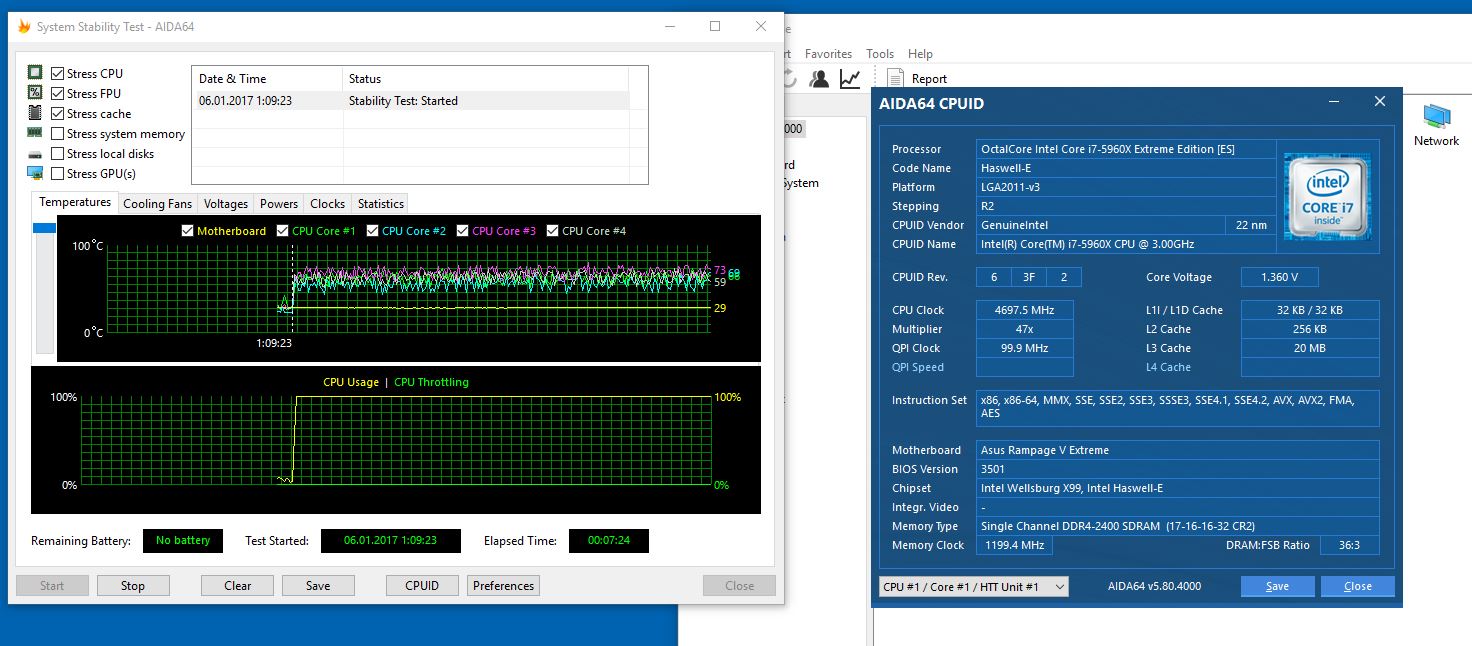Image resolution: width=1472 pixels, height=646 pixels.
Task: Click the log date 06.01.2017 1:09:23
Action: (x=245, y=101)
